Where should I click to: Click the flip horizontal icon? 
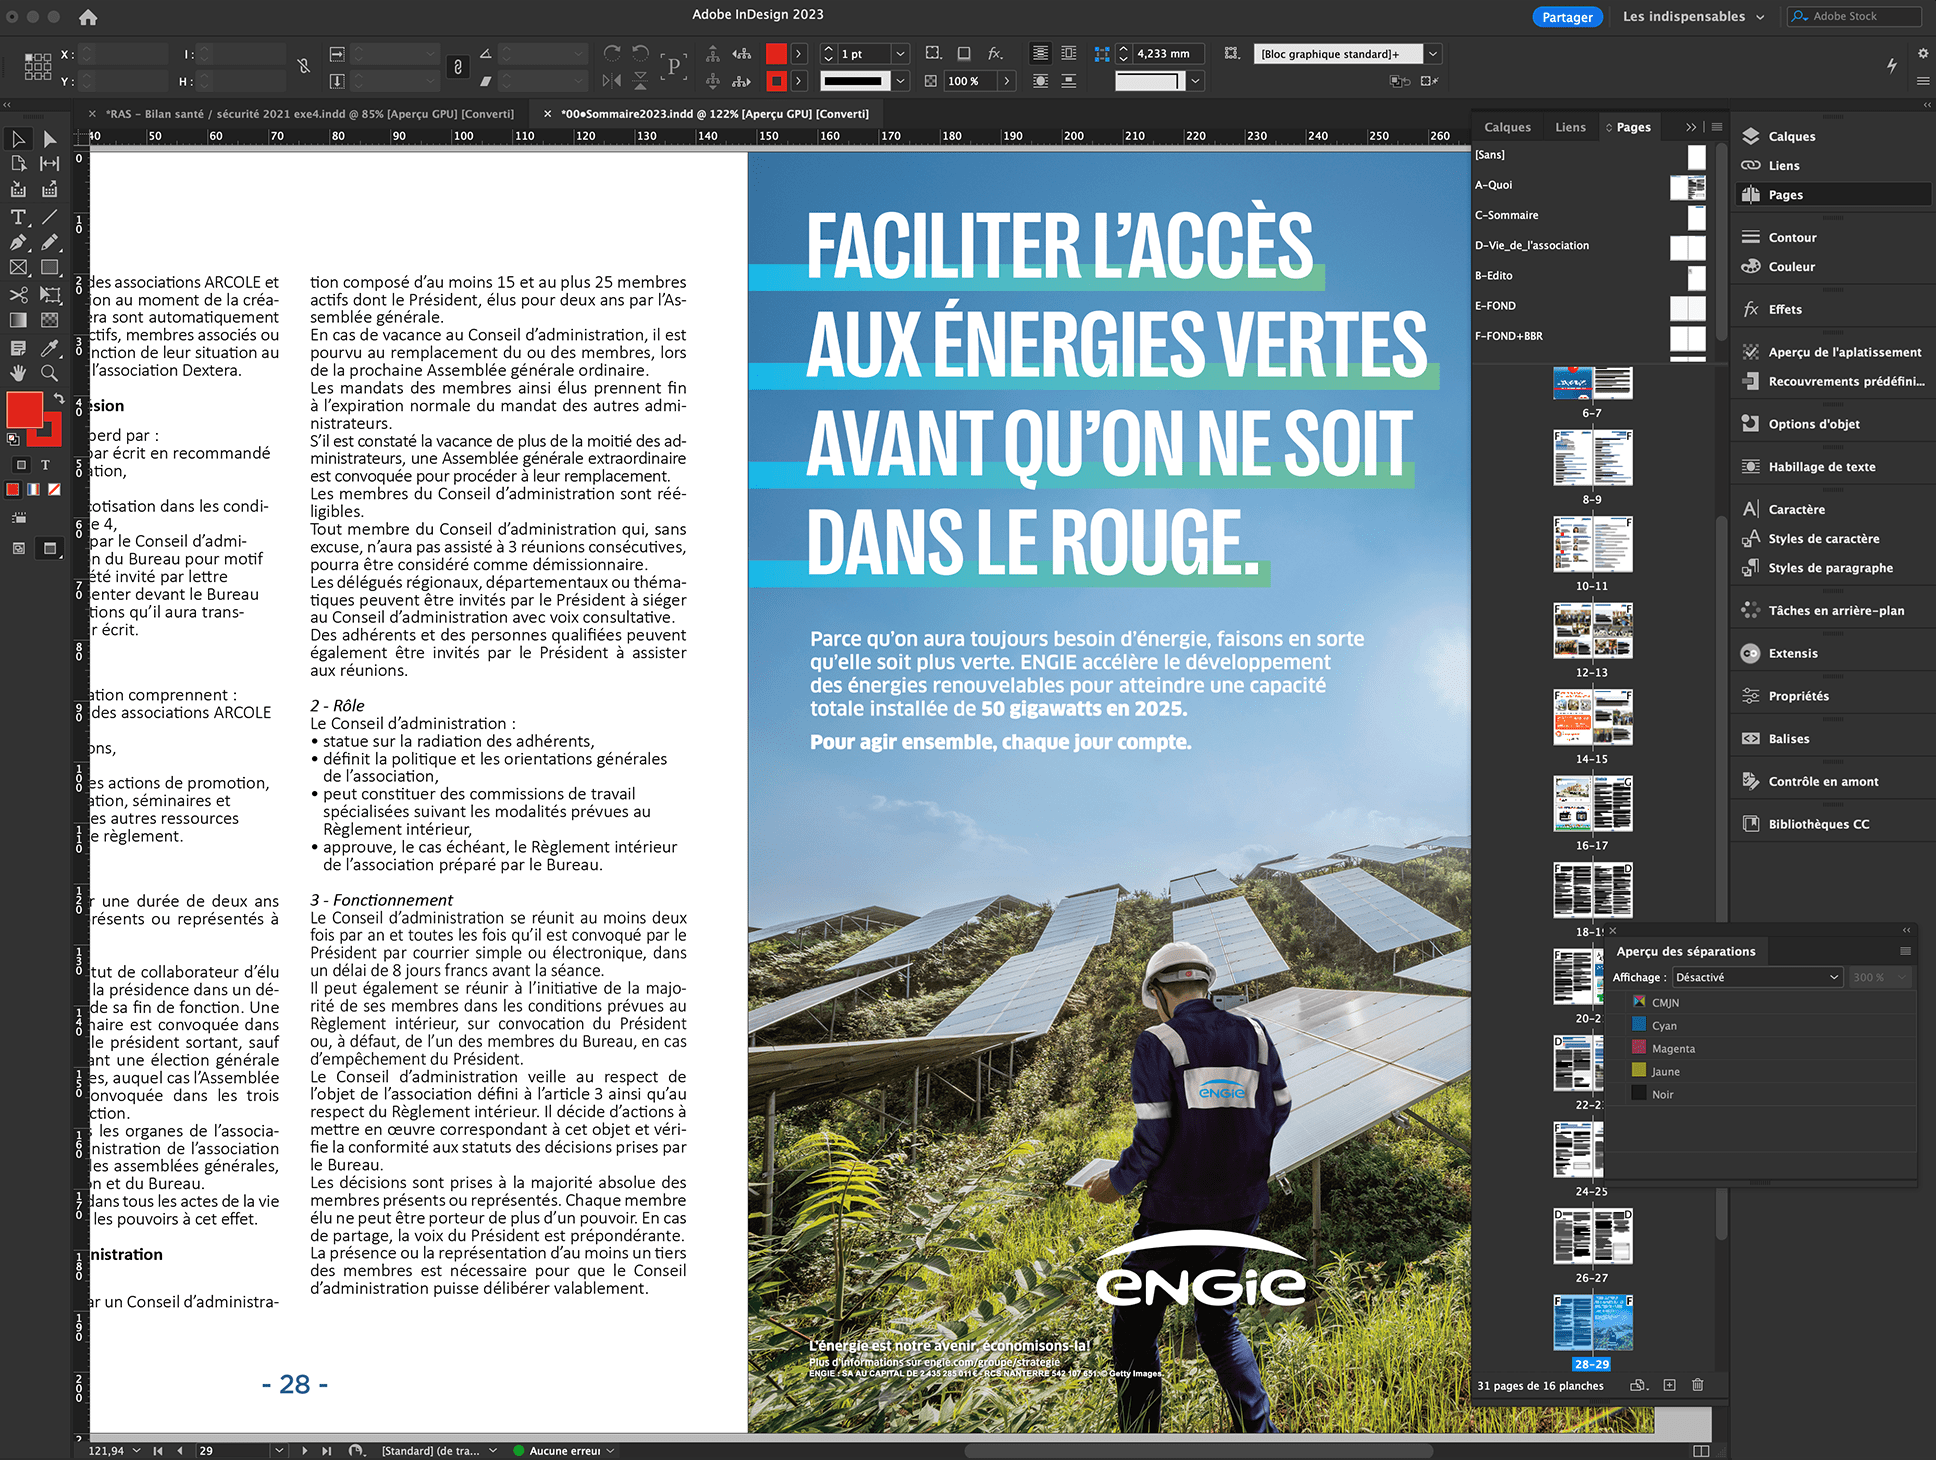coord(612,81)
